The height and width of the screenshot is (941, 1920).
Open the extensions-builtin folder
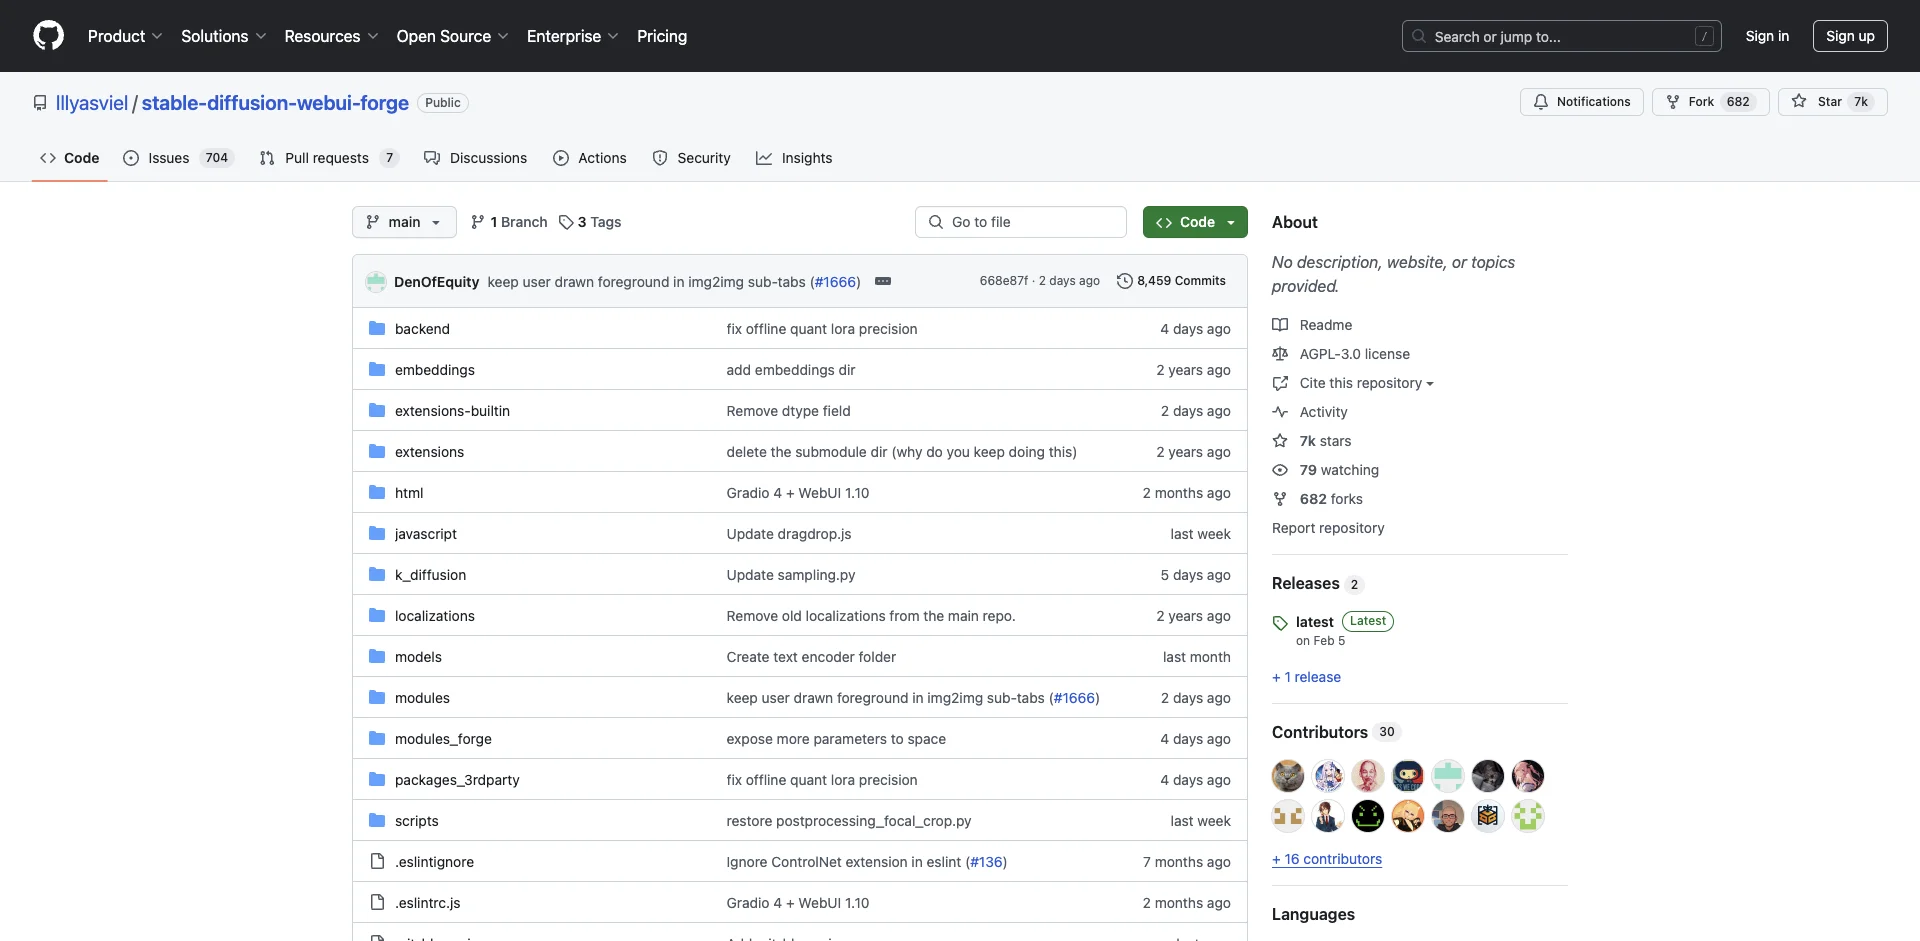tap(452, 411)
